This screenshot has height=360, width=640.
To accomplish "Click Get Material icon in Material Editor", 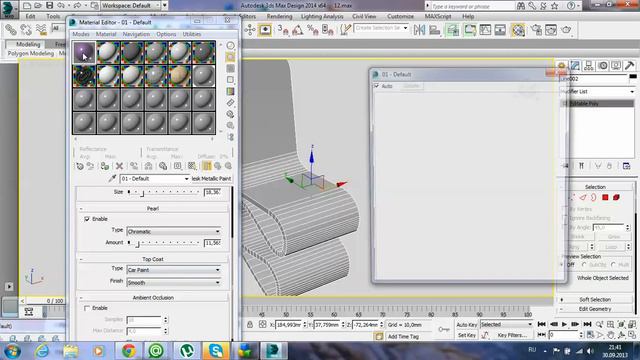I will pos(80,166).
